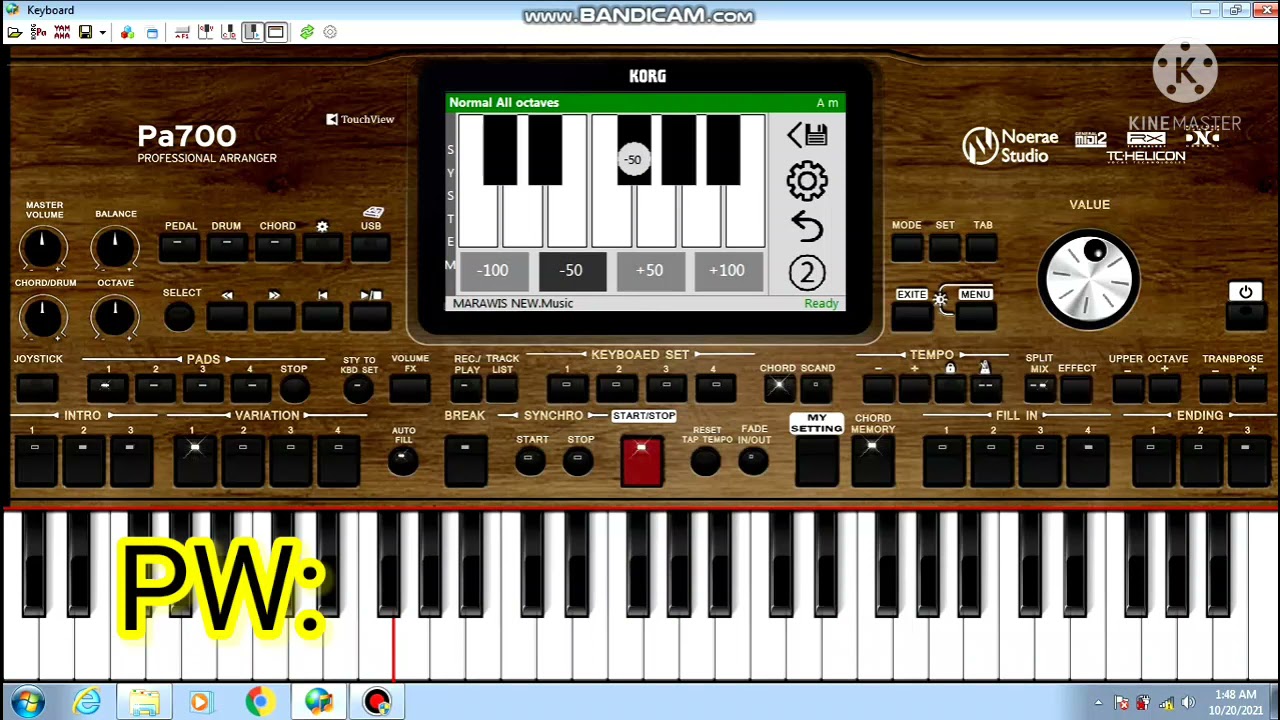Screen dimensions: 1280x720
Task: Click 'MARAWIS NEW.Music' file name
Action: point(513,303)
